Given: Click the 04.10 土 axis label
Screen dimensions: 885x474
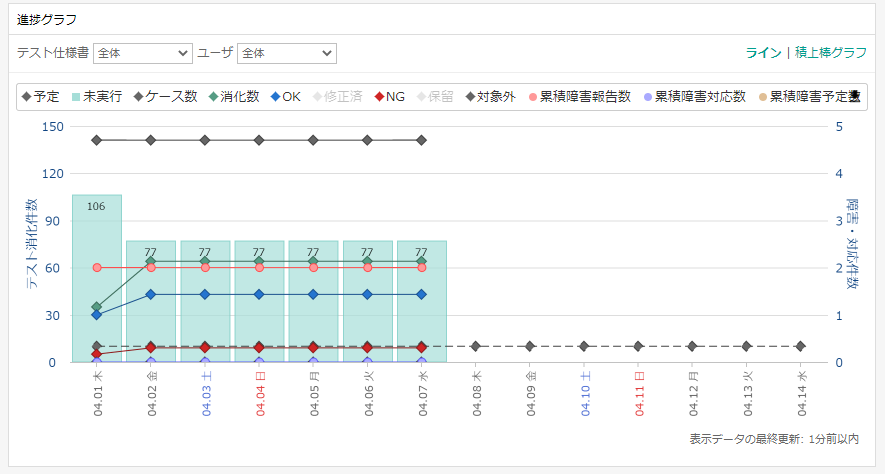Looking at the screenshot, I should [586, 393].
